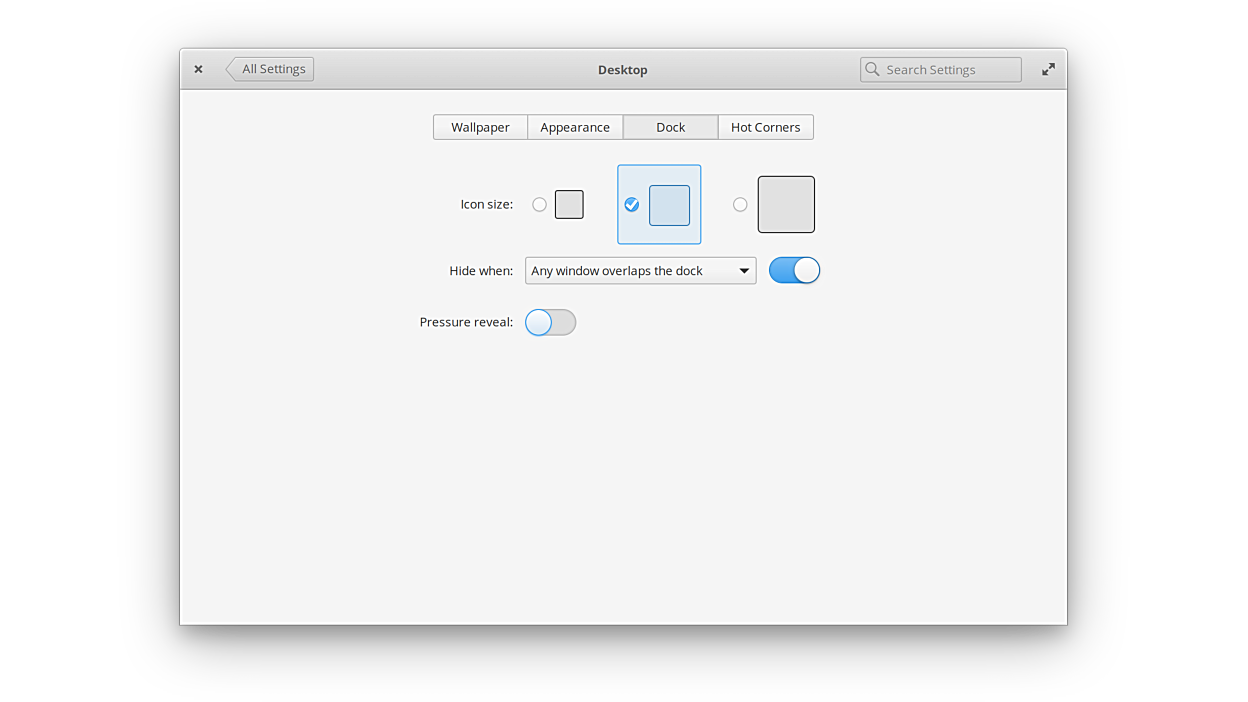Click the large icon size preview square

pos(786,204)
